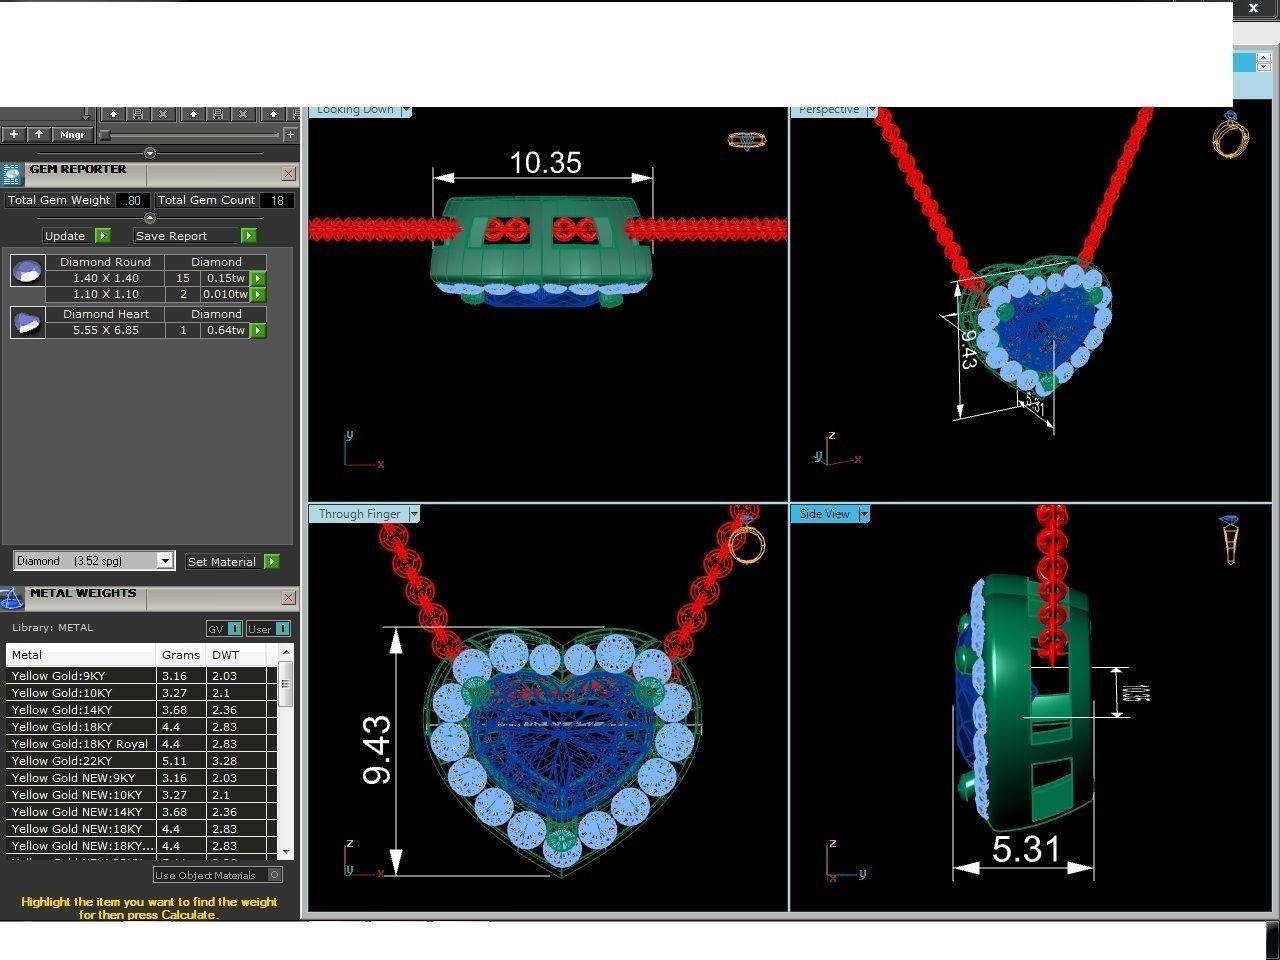Collapse section using chevron above Update button
1280x960 pixels.
[x=150, y=218]
